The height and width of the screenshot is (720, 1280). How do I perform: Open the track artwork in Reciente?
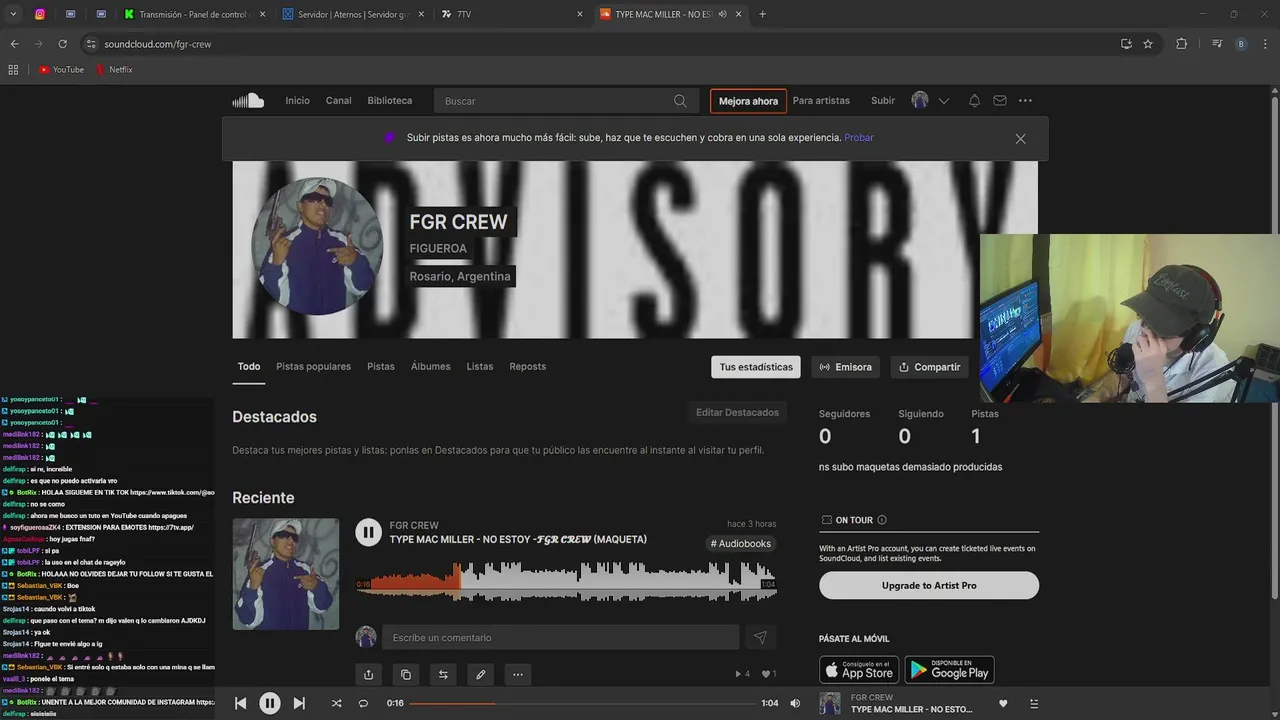tap(286, 574)
